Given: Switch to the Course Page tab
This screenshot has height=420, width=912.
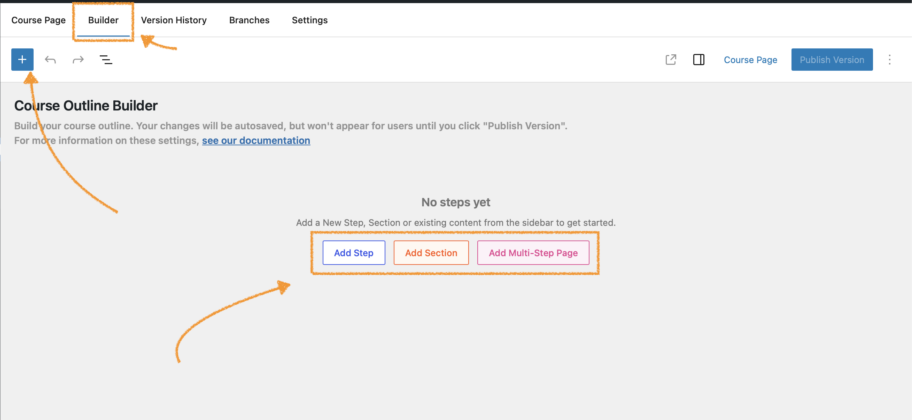Looking at the screenshot, I should (38, 20).
